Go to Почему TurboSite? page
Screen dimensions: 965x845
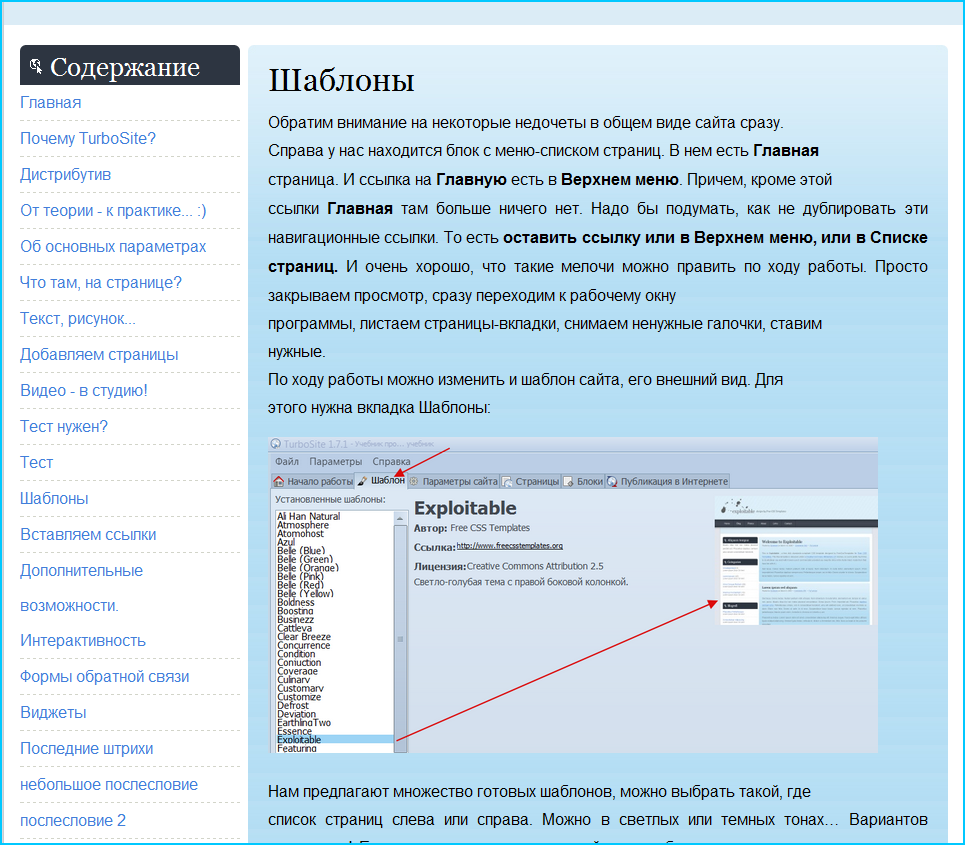[88, 138]
